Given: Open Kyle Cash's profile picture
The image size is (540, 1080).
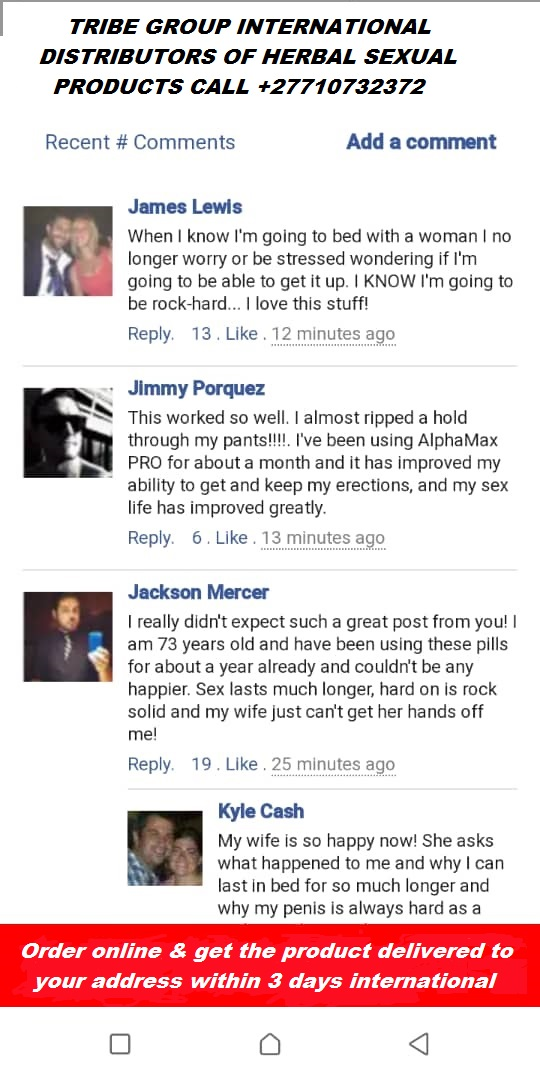Looking at the screenshot, I should (165, 848).
